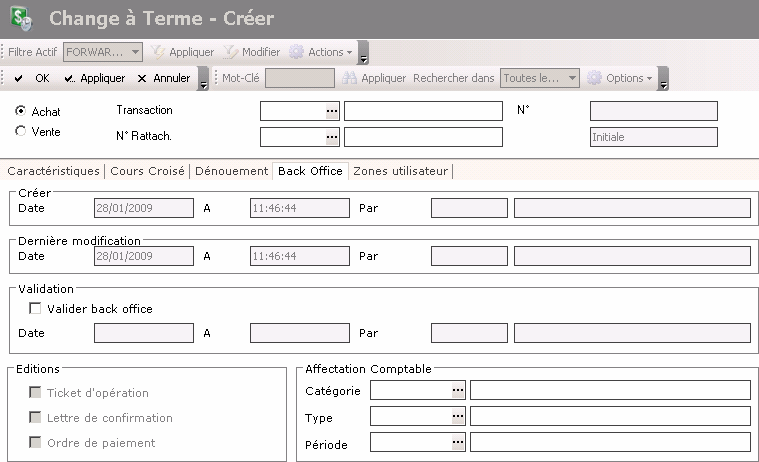Open the Zones utilisateur tab
Viewport: 759px width, 462px height.
(400, 171)
